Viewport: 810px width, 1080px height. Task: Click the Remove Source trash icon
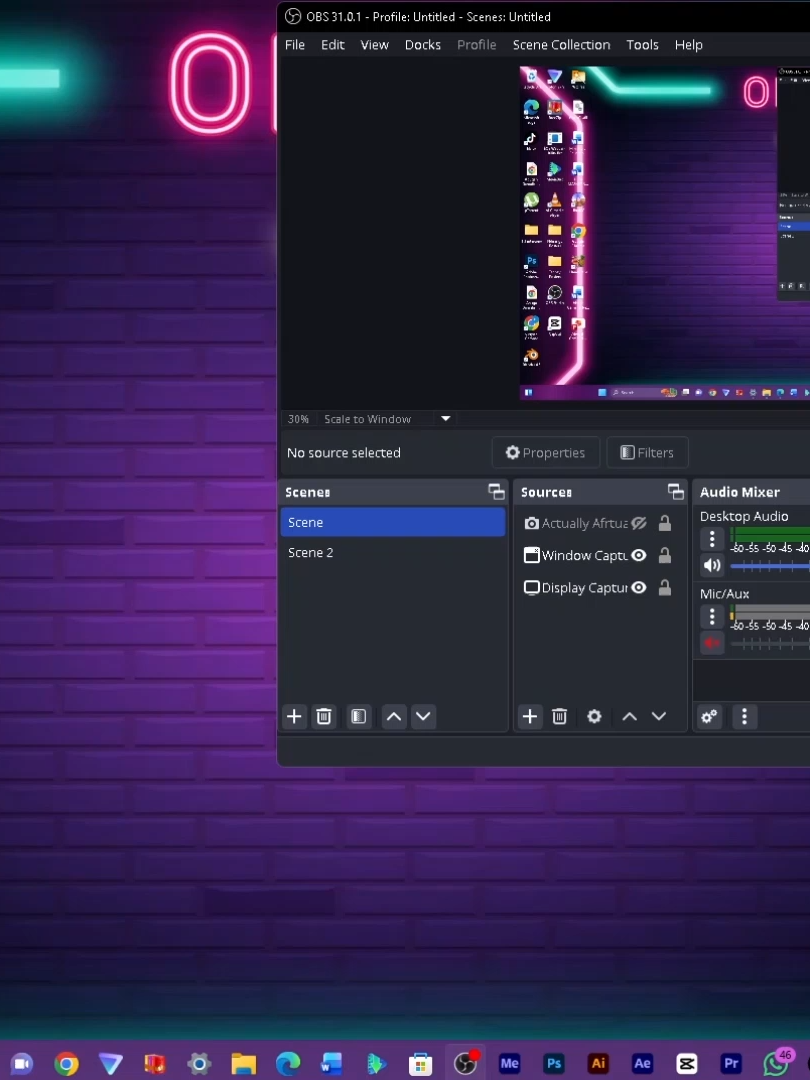click(x=559, y=716)
